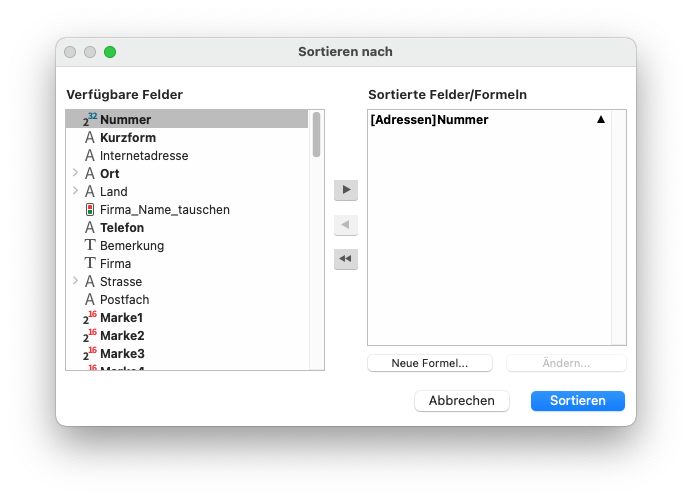Viewport: 692px width, 500px height.
Task: Click the available fields list scrollbar
Action: click(316, 136)
